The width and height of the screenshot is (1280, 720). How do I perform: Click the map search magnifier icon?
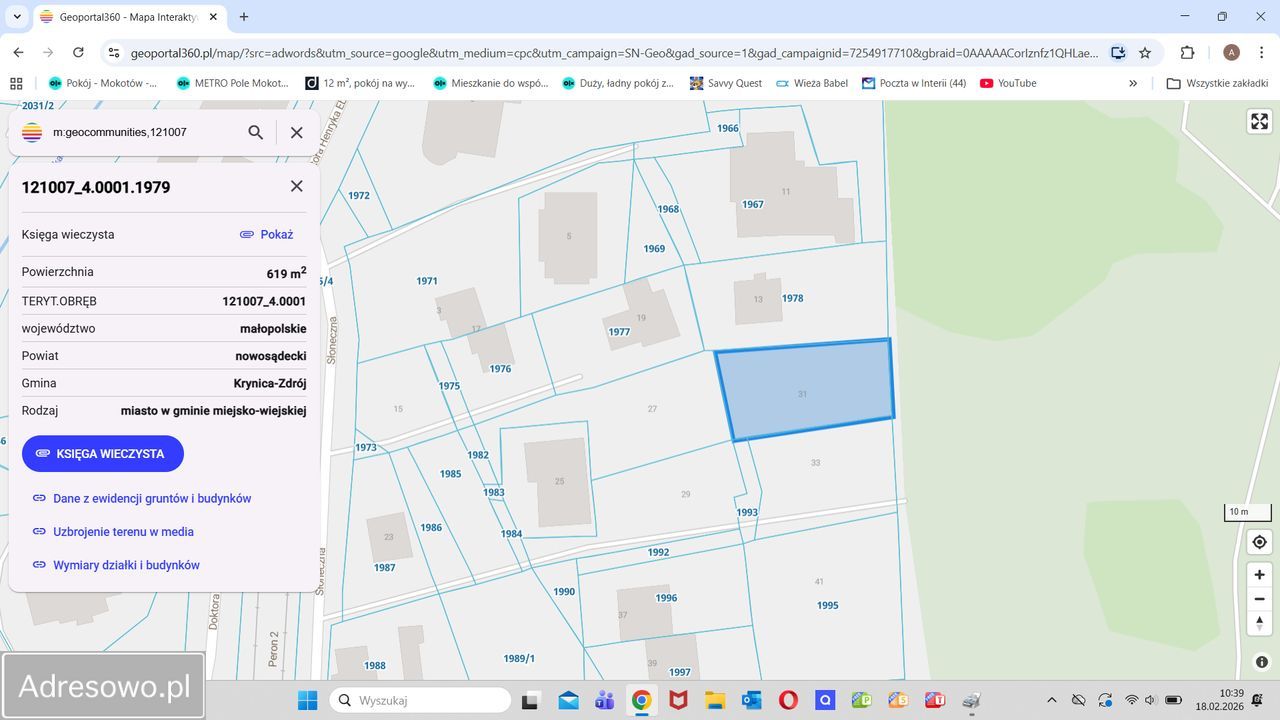pyautogui.click(x=256, y=132)
